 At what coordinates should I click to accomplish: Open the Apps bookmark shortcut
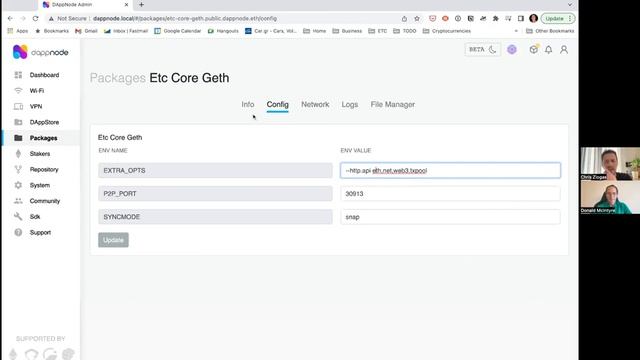point(18,31)
